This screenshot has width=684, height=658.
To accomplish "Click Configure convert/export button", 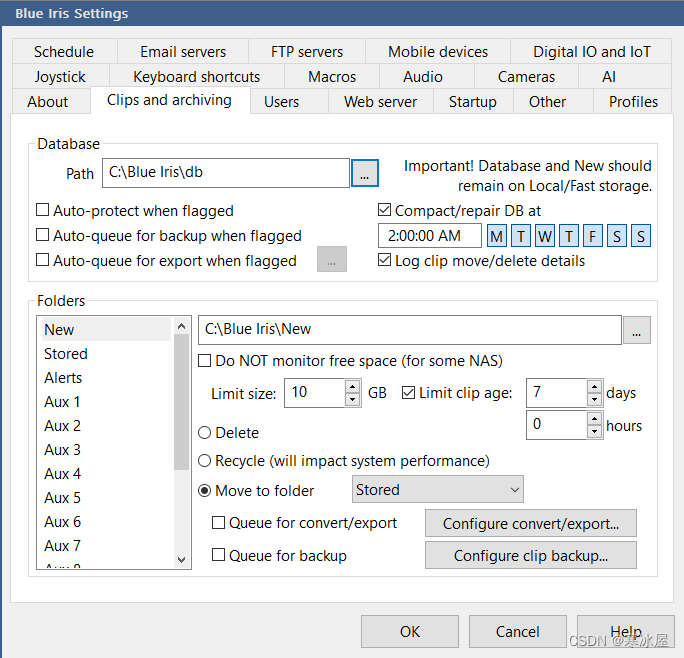I will point(530,523).
